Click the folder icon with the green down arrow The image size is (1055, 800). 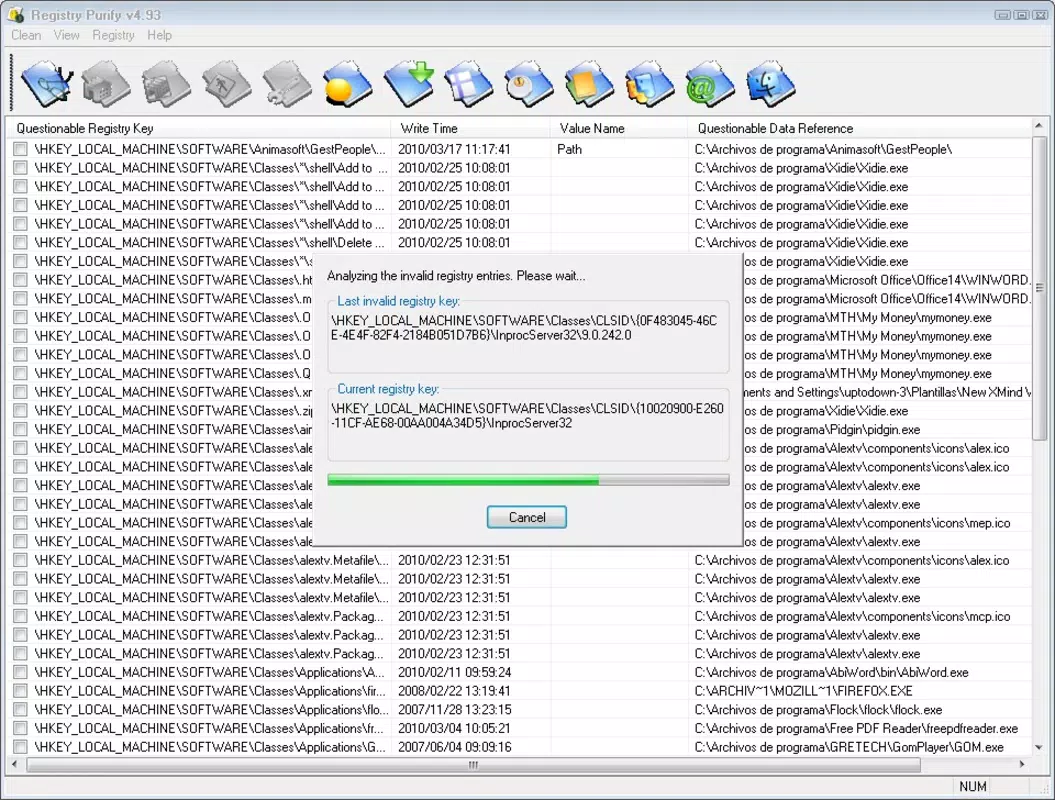(x=408, y=83)
